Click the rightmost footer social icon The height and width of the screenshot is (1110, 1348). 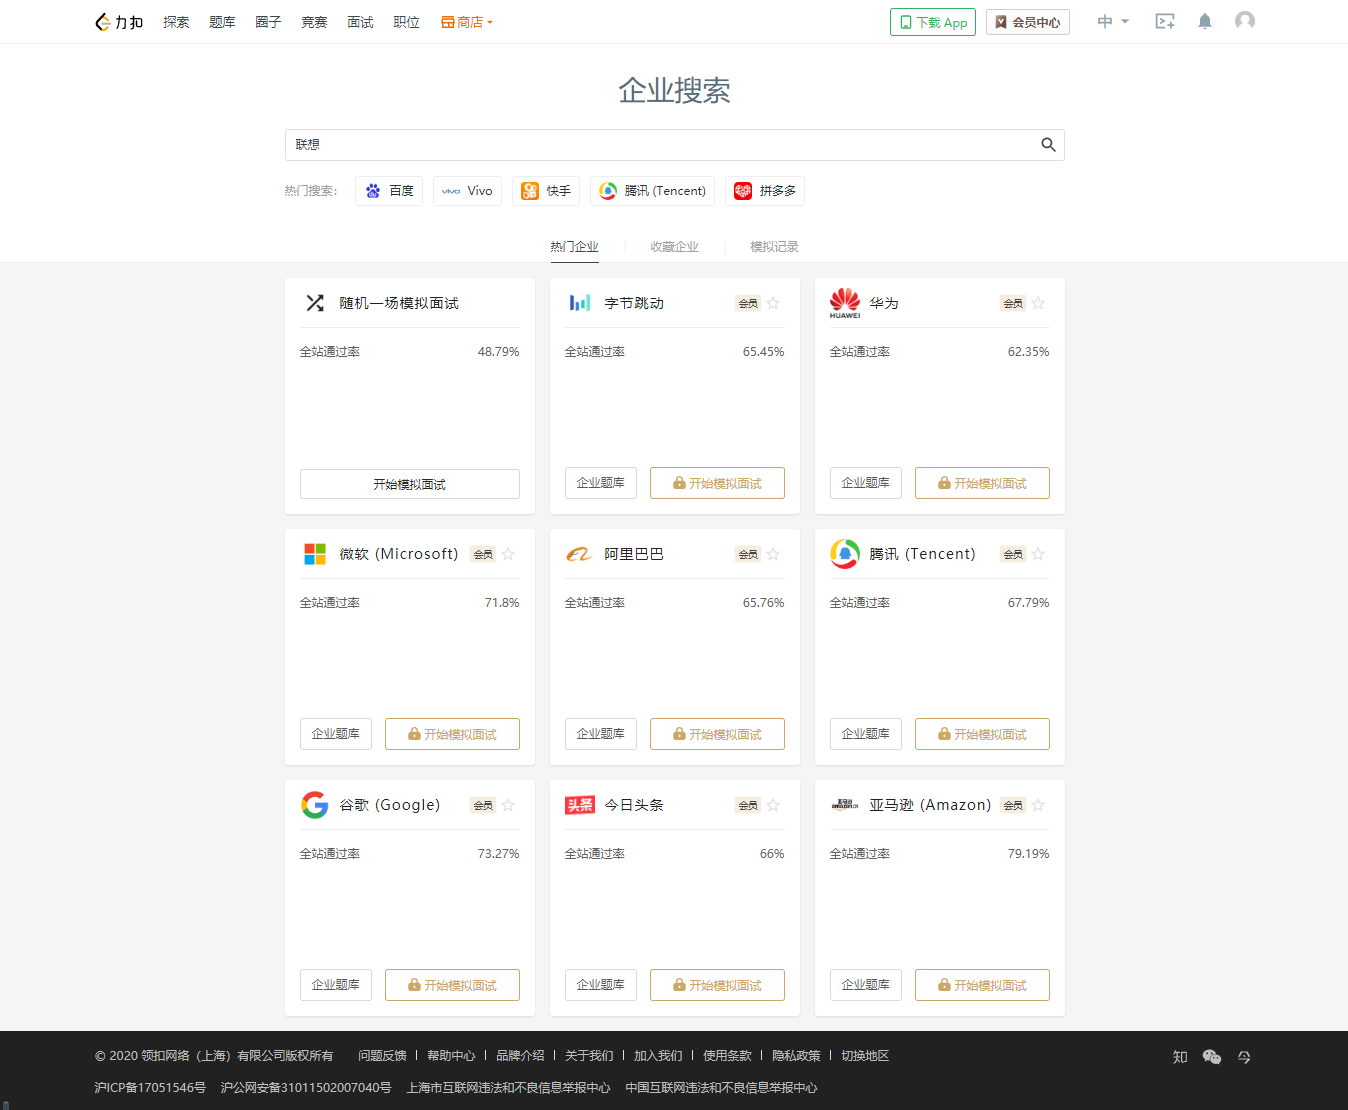coord(1244,1057)
